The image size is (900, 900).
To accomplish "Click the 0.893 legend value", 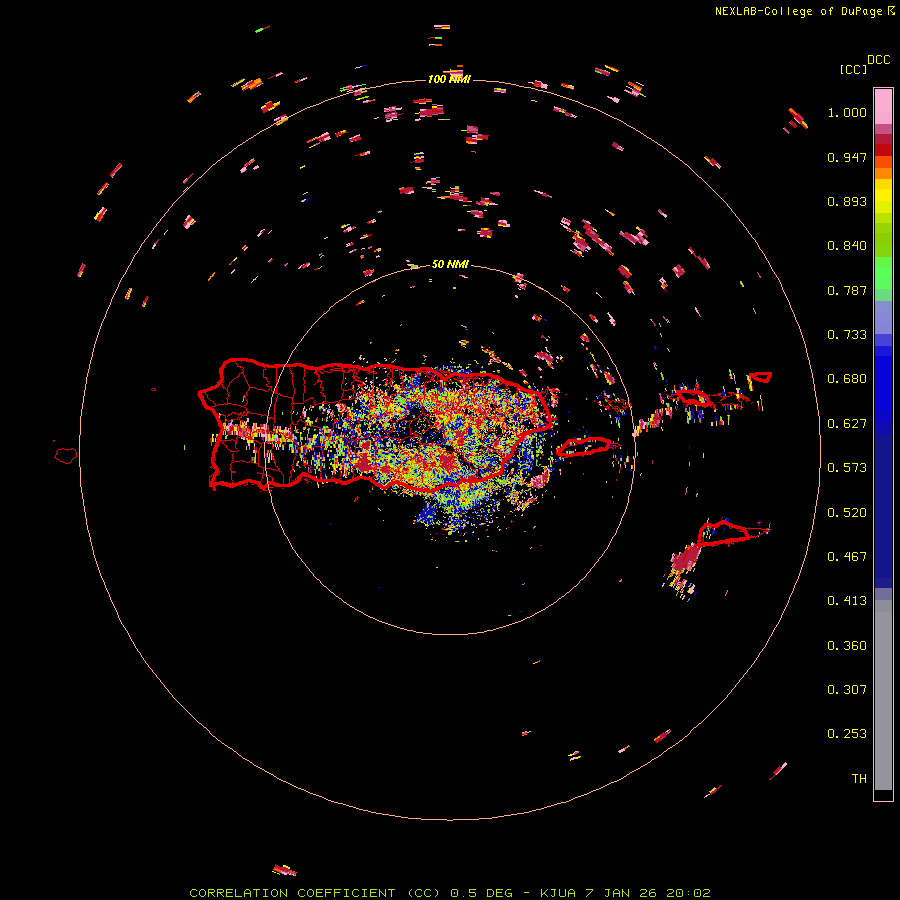I will coord(847,201).
